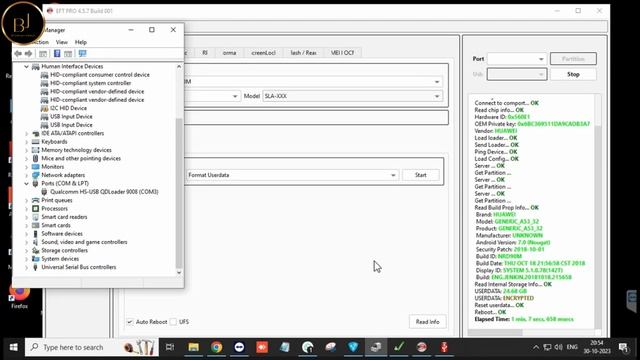Switch to the IMEI / OCF tab
Screen dimensions: 640x360
[x=342, y=53]
